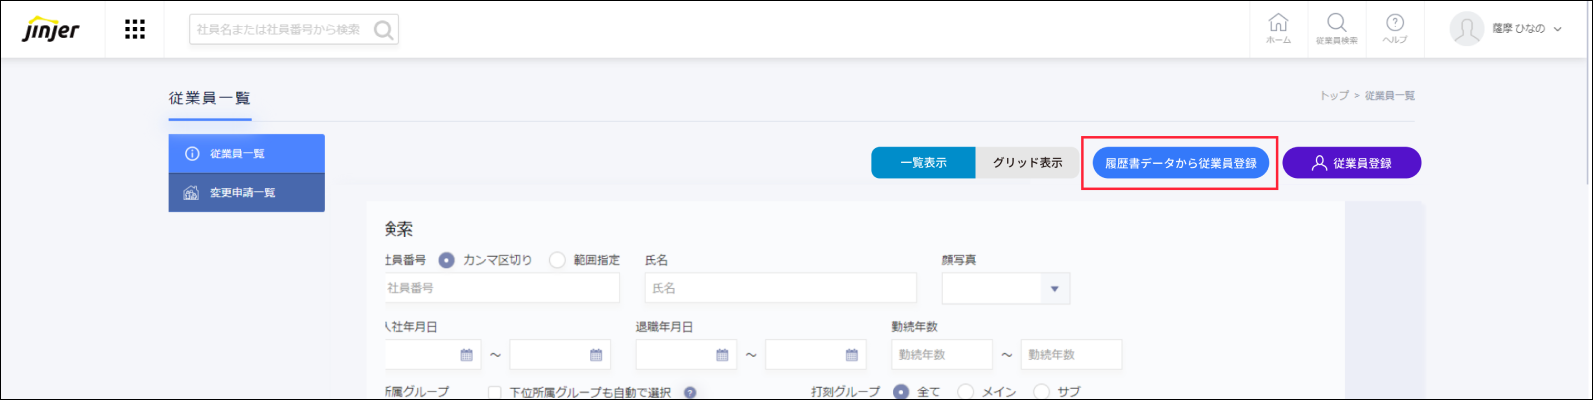The width and height of the screenshot is (1593, 400).
Task: Click help icon beside subordinate group option
Action: coord(690,392)
